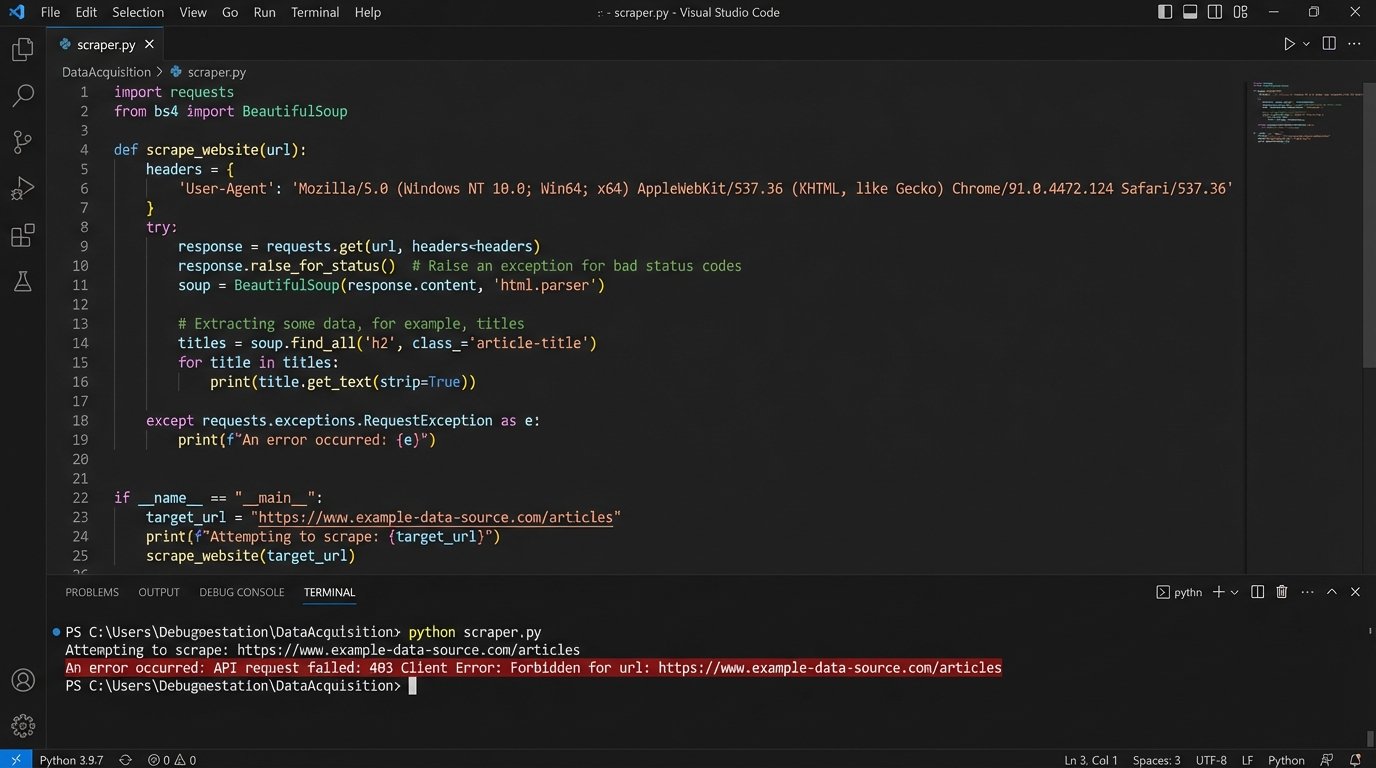Toggle the secondary side bar layout button
The image size is (1376, 768).
[1215, 12]
